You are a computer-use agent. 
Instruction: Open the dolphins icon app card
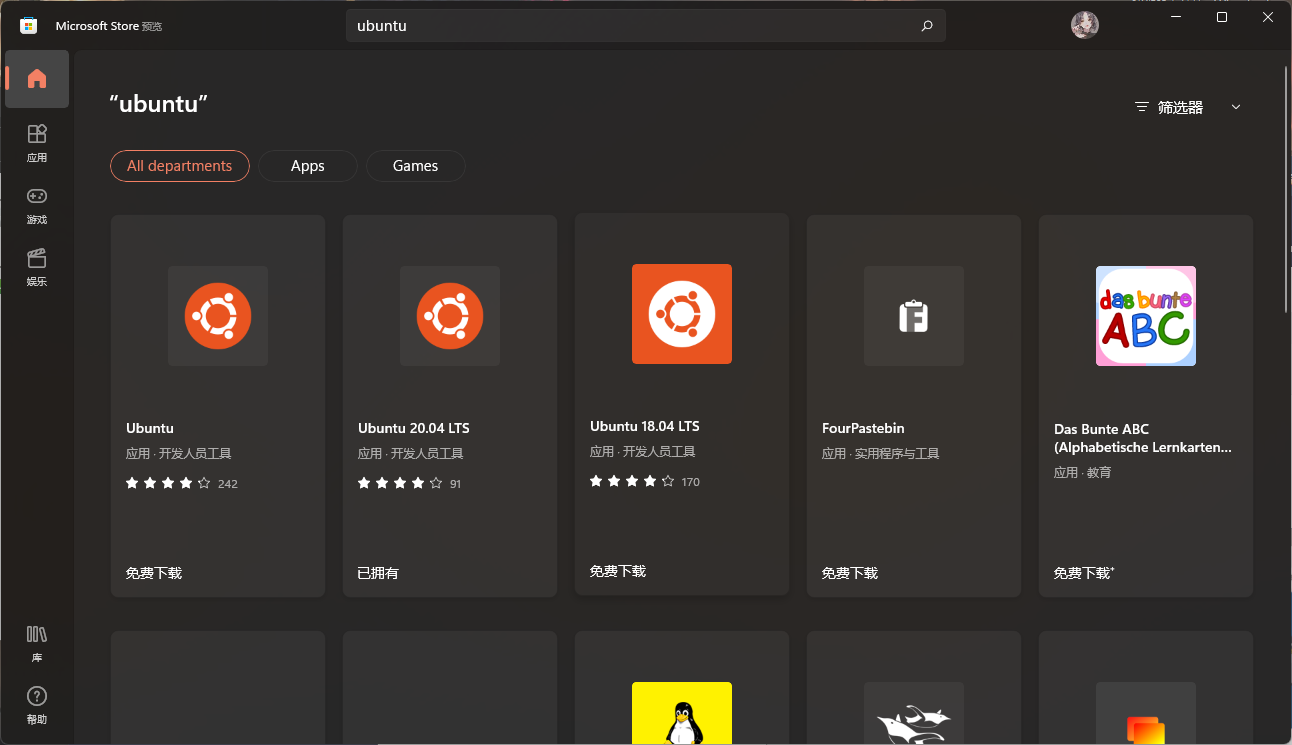point(914,688)
